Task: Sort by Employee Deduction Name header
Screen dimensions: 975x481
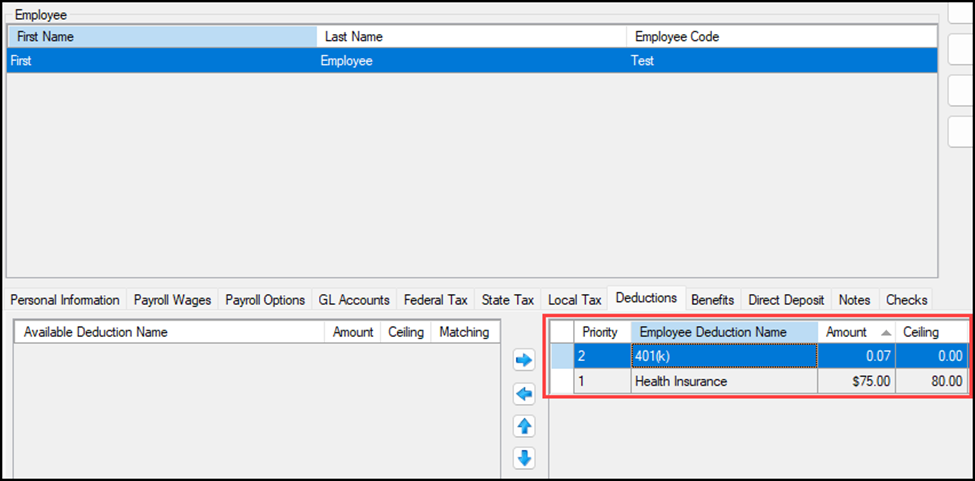Action: click(712, 332)
